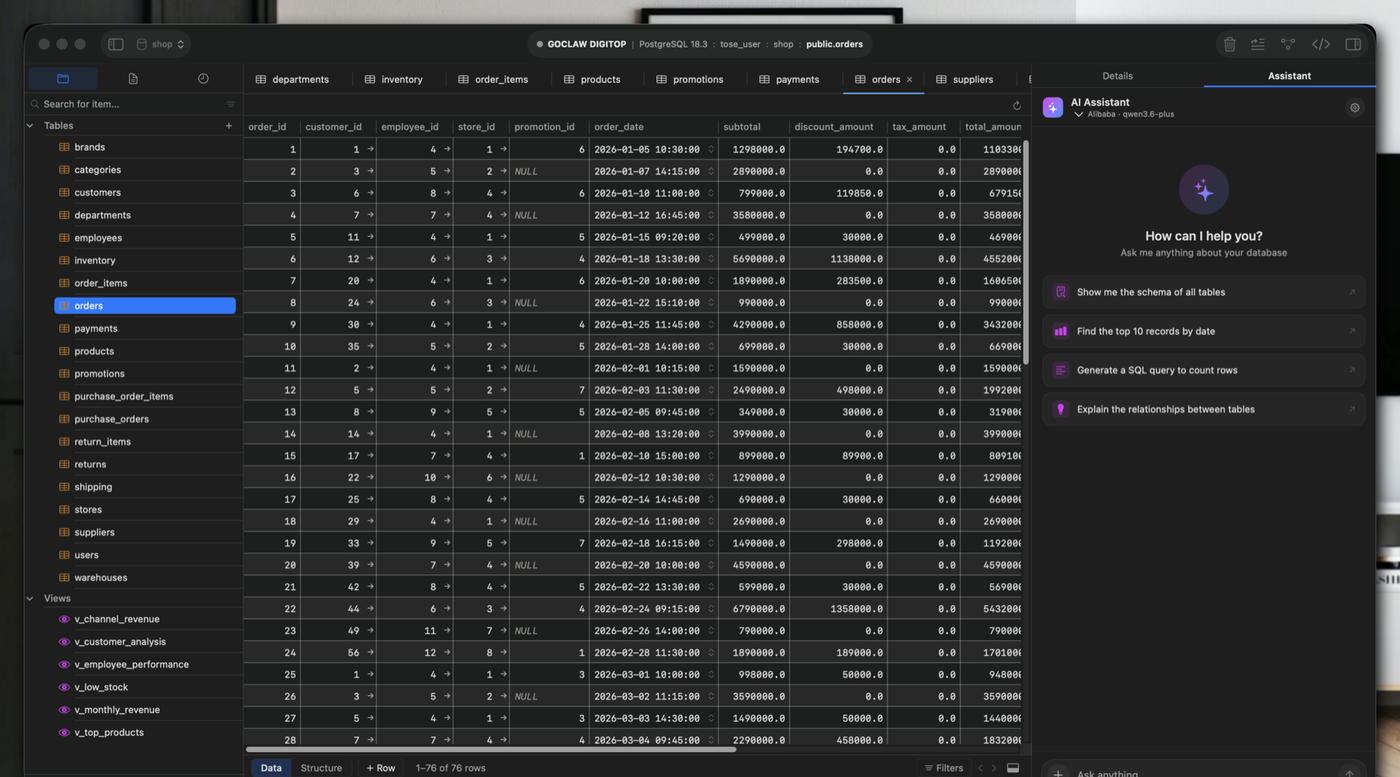
Task: Follow store_id link arrow in order 10 row
Action: (503, 346)
